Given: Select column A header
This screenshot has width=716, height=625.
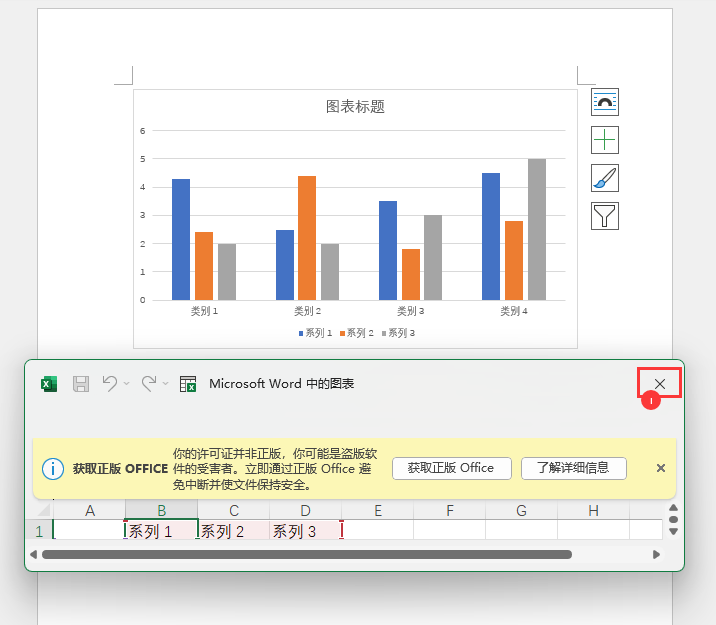Looking at the screenshot, I should 90,510.
